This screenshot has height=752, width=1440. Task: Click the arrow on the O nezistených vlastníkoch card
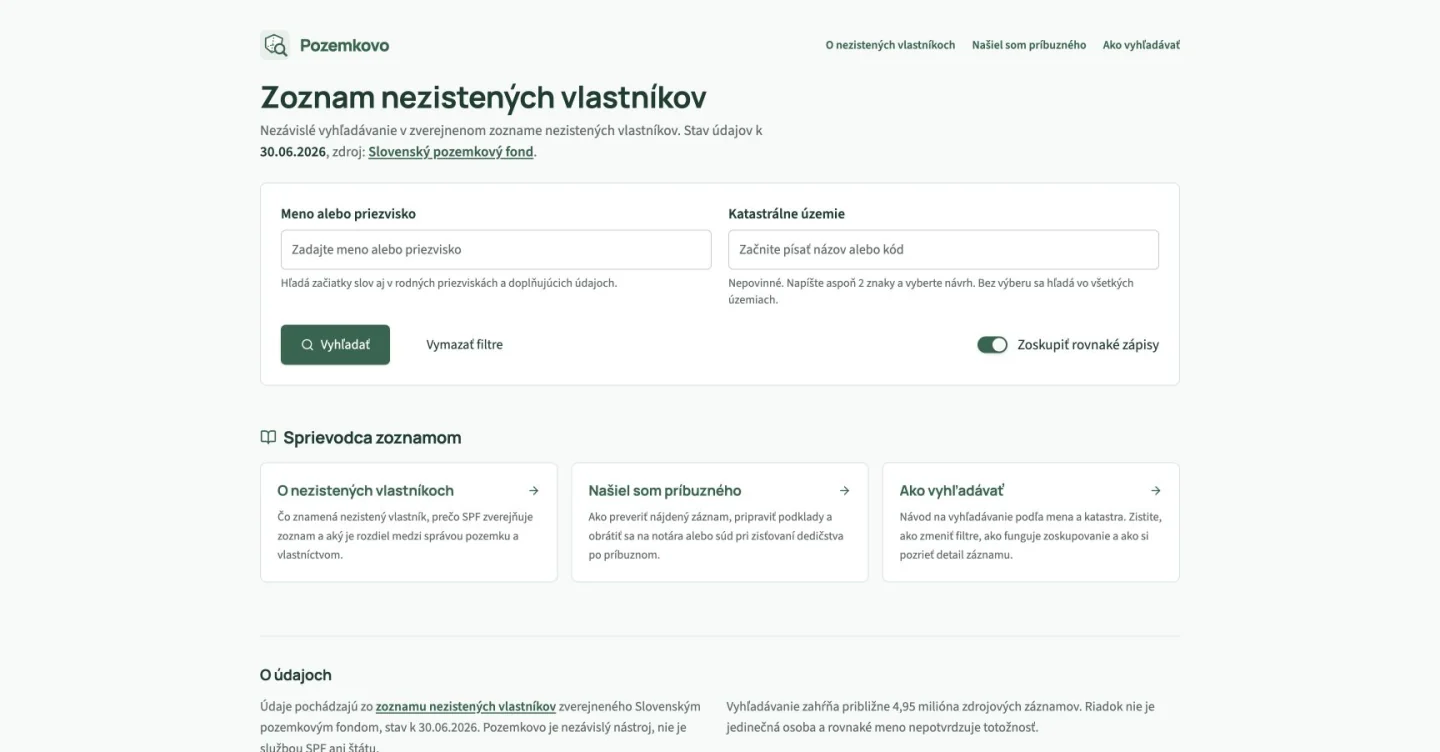[x=534, y=491]
